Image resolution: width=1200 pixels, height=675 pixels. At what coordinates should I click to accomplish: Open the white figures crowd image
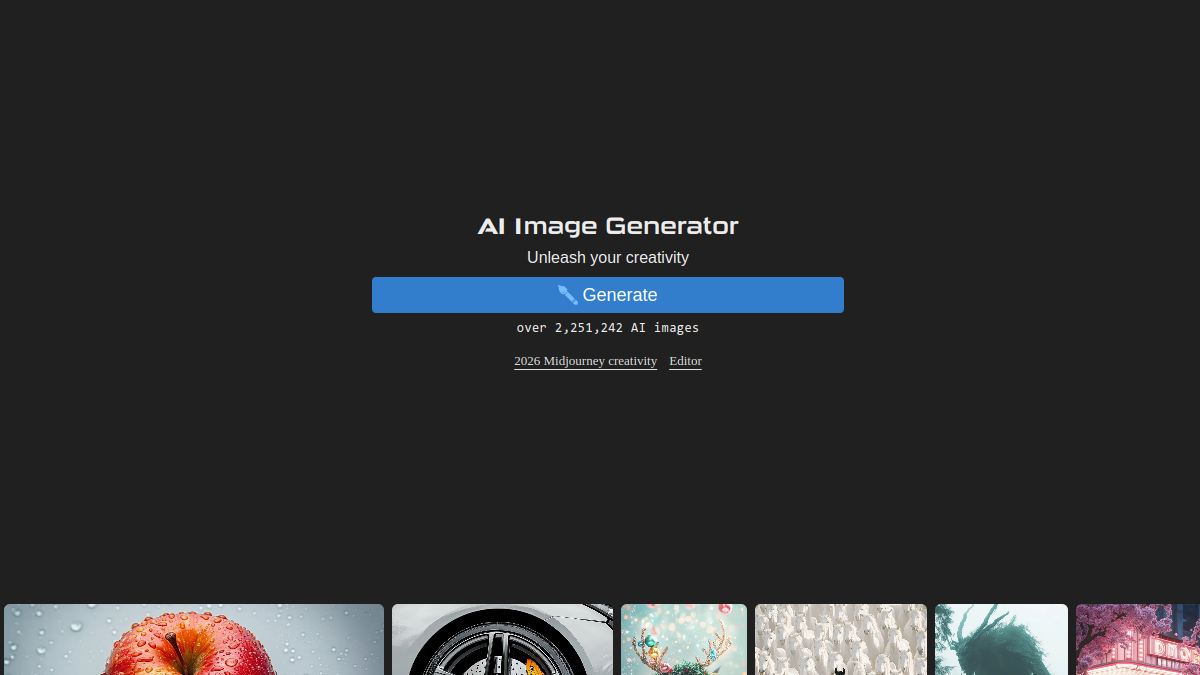[x=841, y=639]
